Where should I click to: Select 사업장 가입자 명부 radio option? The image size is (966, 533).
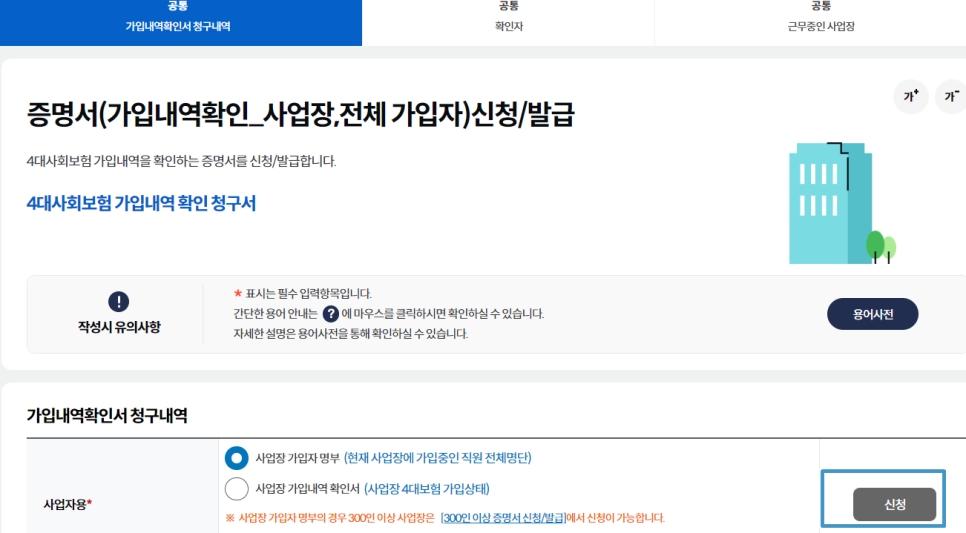[x=236, y=458]
